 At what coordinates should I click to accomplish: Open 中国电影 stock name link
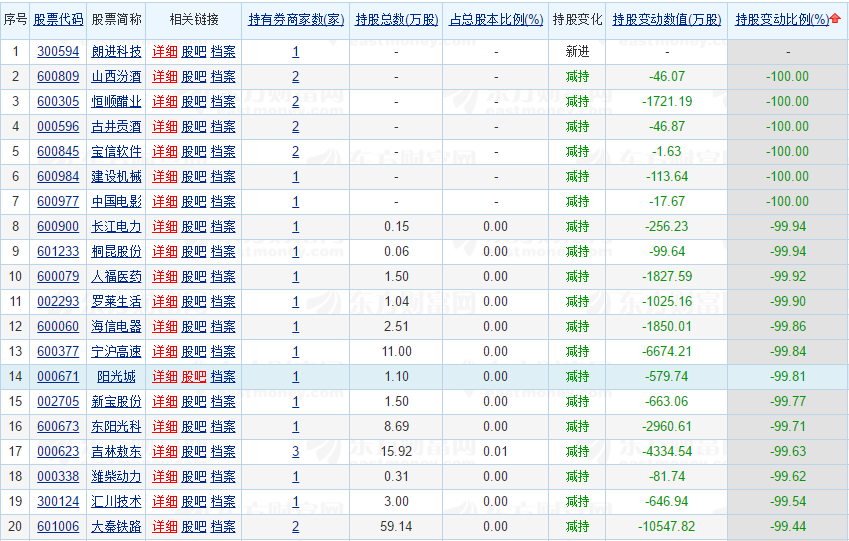[116, 201]
